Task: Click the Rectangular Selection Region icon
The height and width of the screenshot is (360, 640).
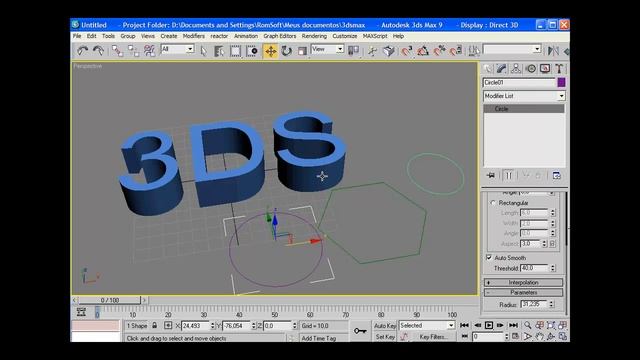Action: [x=236, y=51]
